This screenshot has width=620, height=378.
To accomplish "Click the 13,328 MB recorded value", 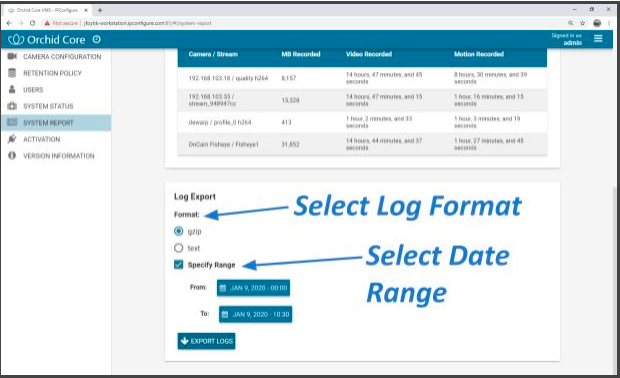I will coord(290,100).
